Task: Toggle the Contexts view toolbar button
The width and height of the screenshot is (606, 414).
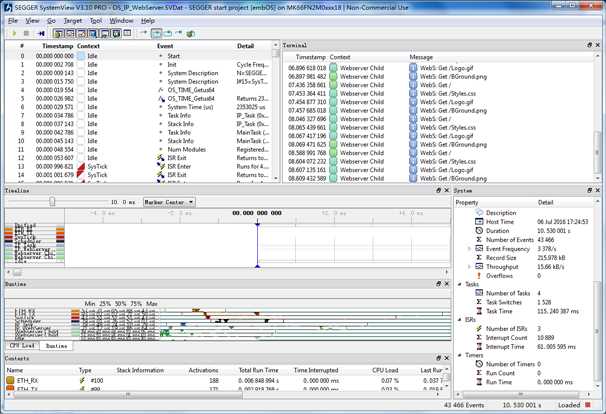Action: (93, 33)
